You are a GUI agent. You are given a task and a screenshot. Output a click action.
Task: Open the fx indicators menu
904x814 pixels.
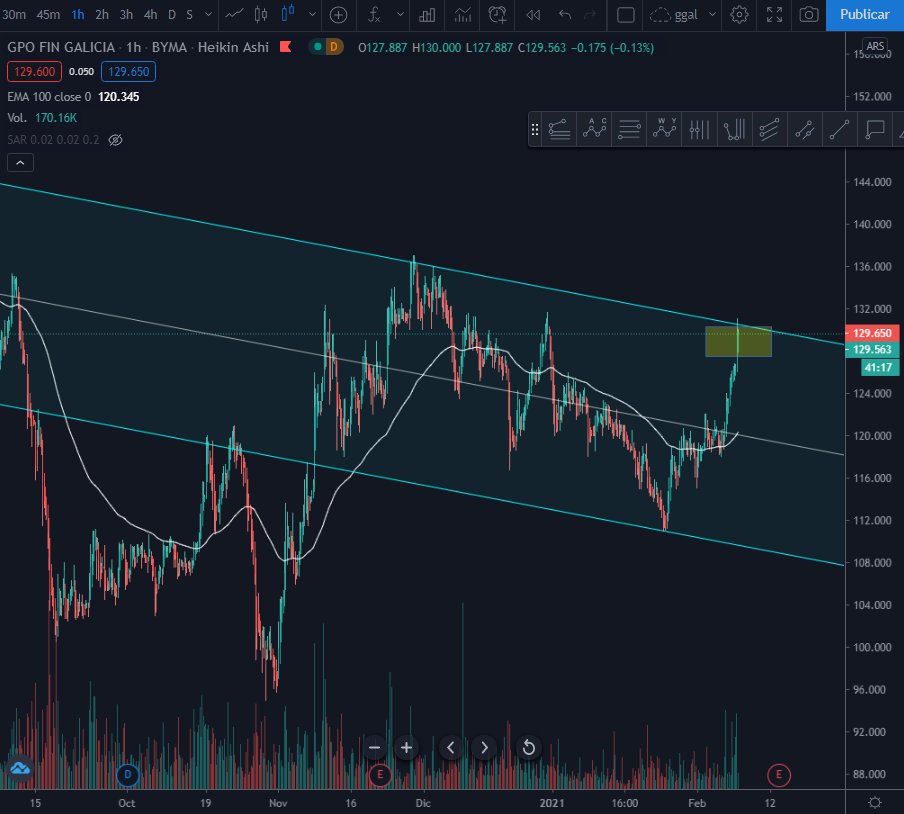coord(374,14)
